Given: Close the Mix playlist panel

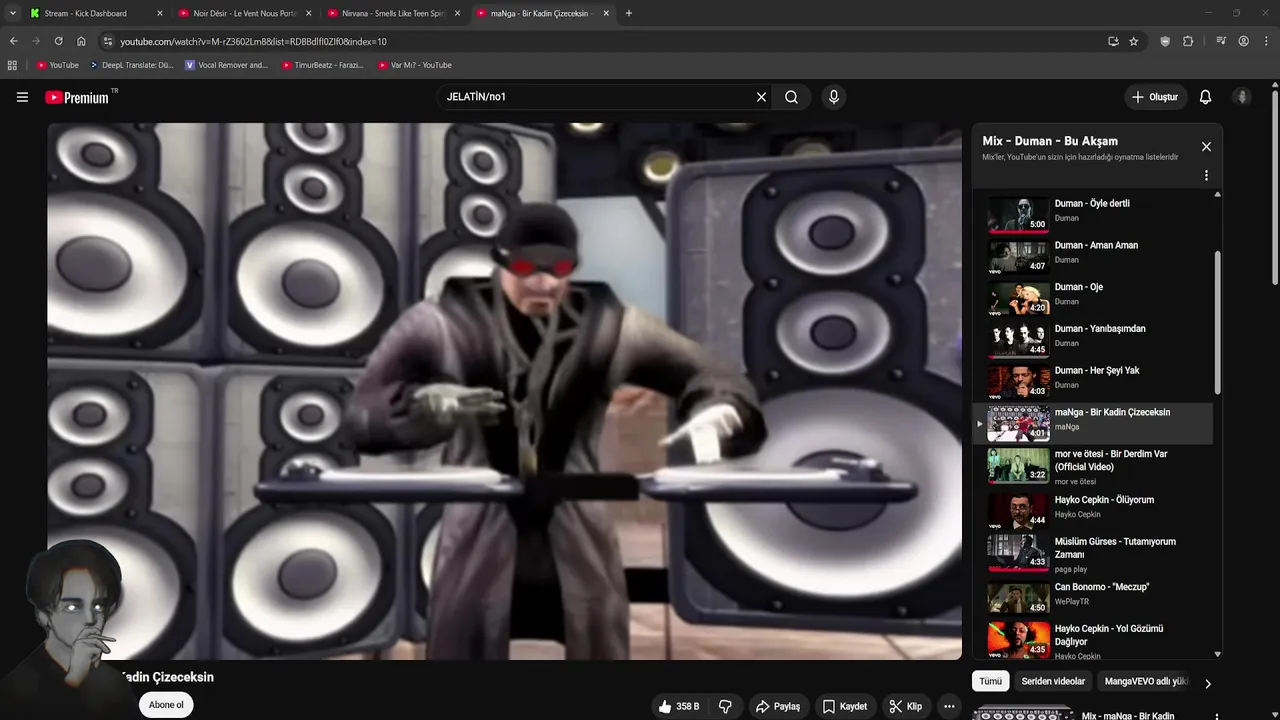Looking at the screenshot, I should [1206, 147].
